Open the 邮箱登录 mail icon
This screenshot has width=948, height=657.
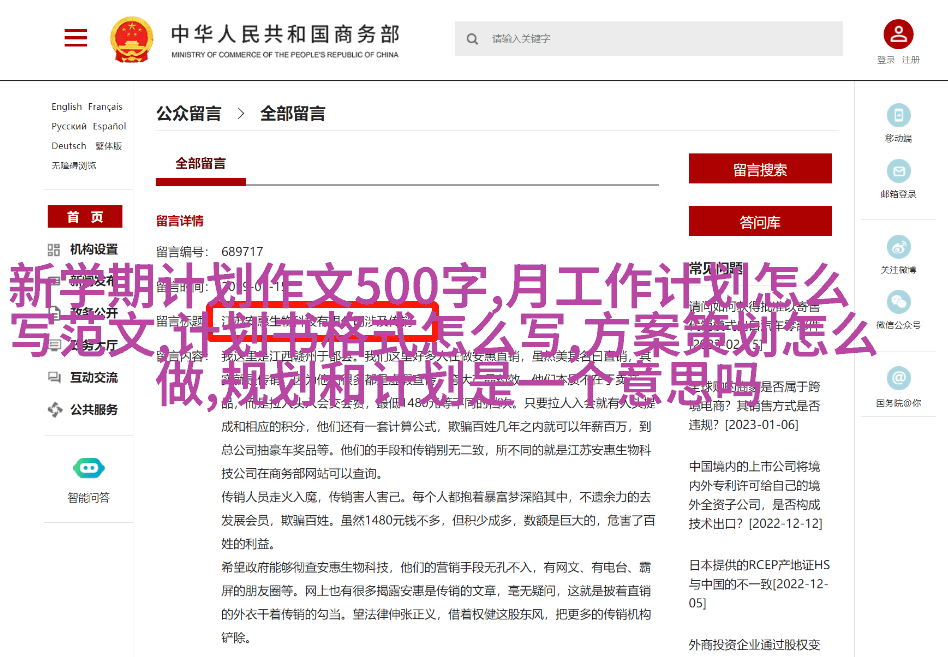[x=898, y=171]
